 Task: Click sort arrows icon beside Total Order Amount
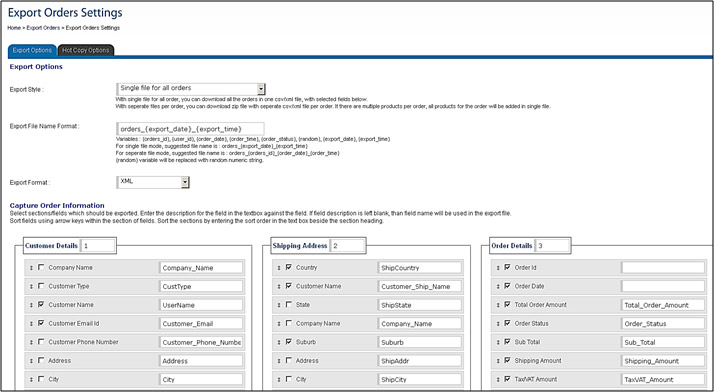point(497,305)
